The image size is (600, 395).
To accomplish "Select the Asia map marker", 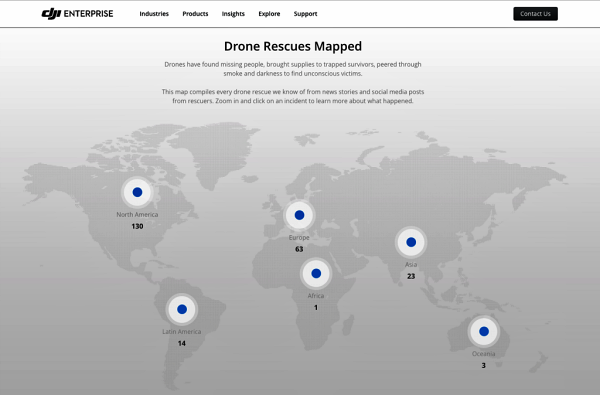I will click(411, 242).
